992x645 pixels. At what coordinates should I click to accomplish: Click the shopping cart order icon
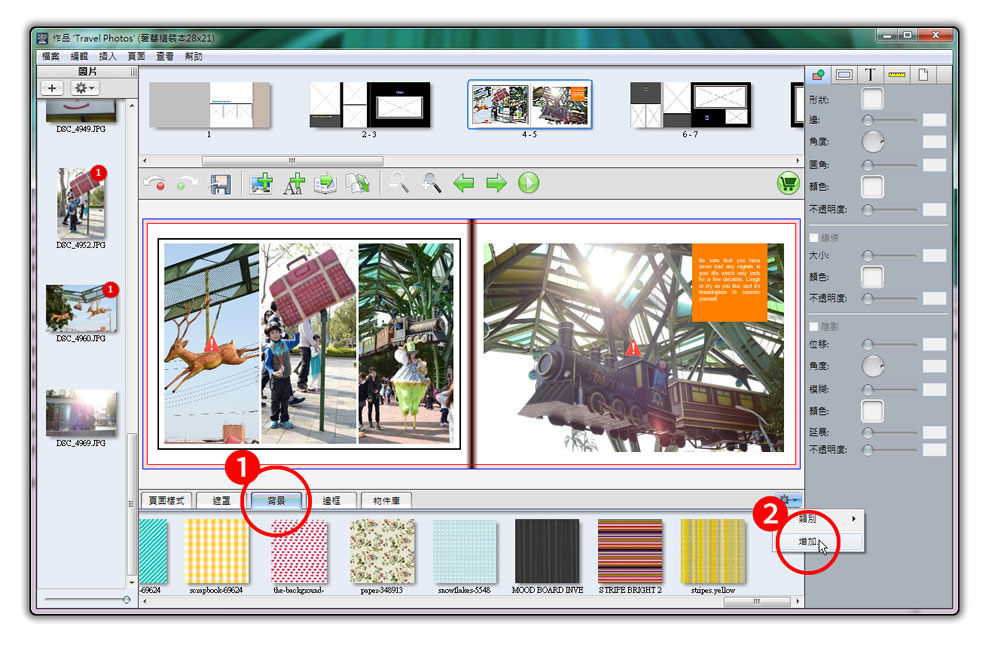tap(787, 184)
